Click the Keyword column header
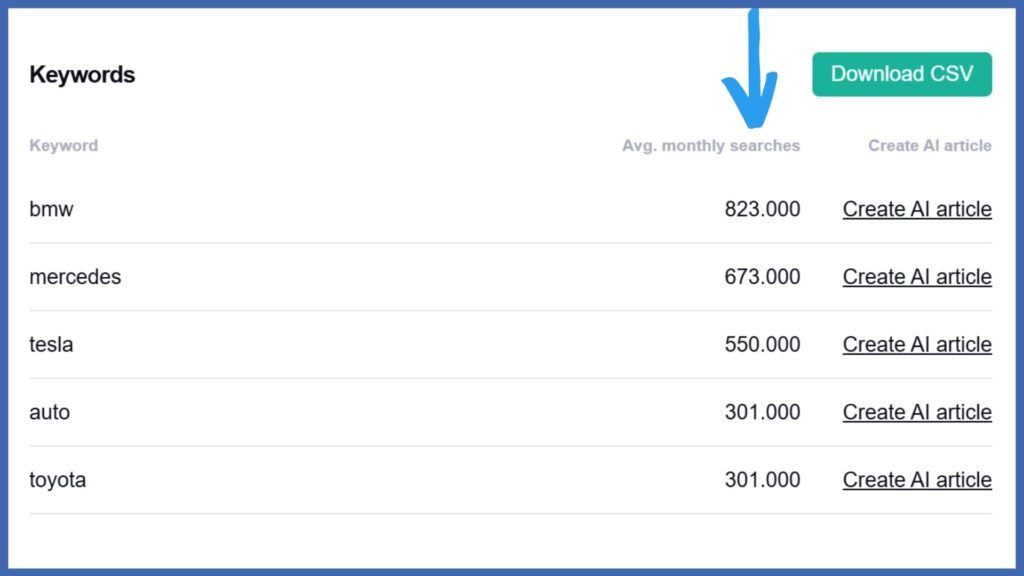 [63, 146]
